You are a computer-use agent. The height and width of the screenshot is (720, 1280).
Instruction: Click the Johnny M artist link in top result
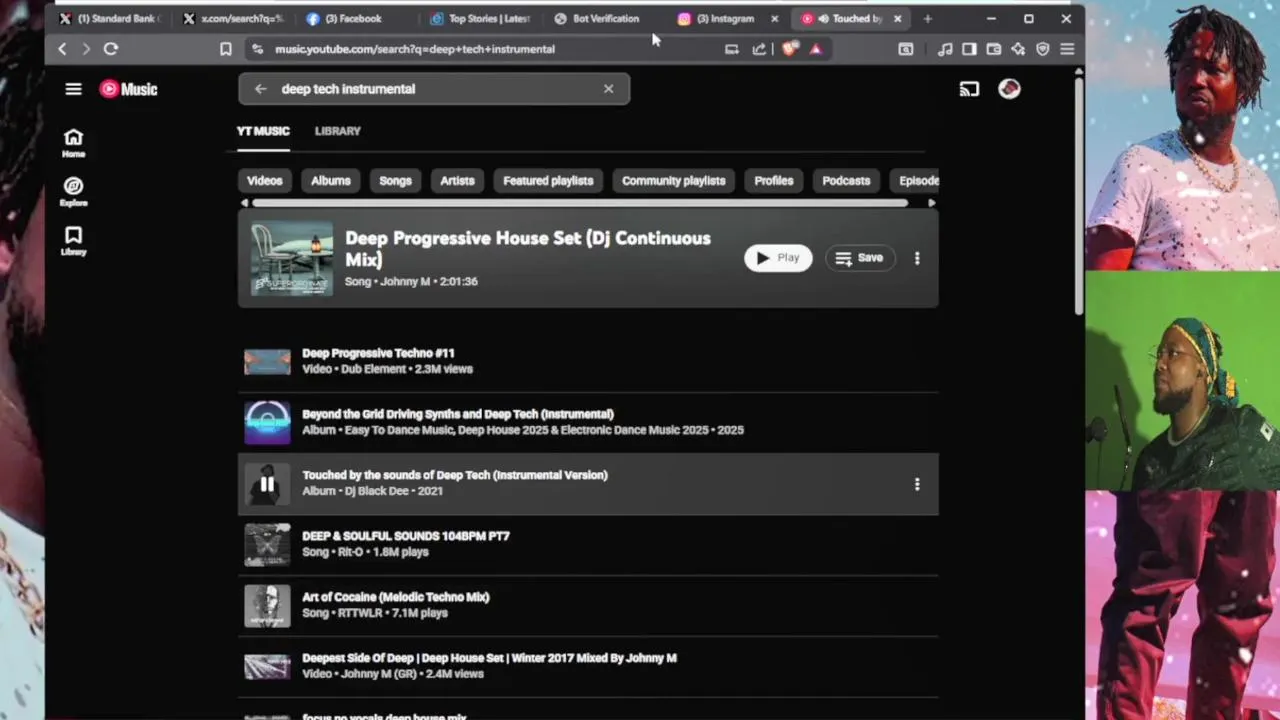point(405,281)
